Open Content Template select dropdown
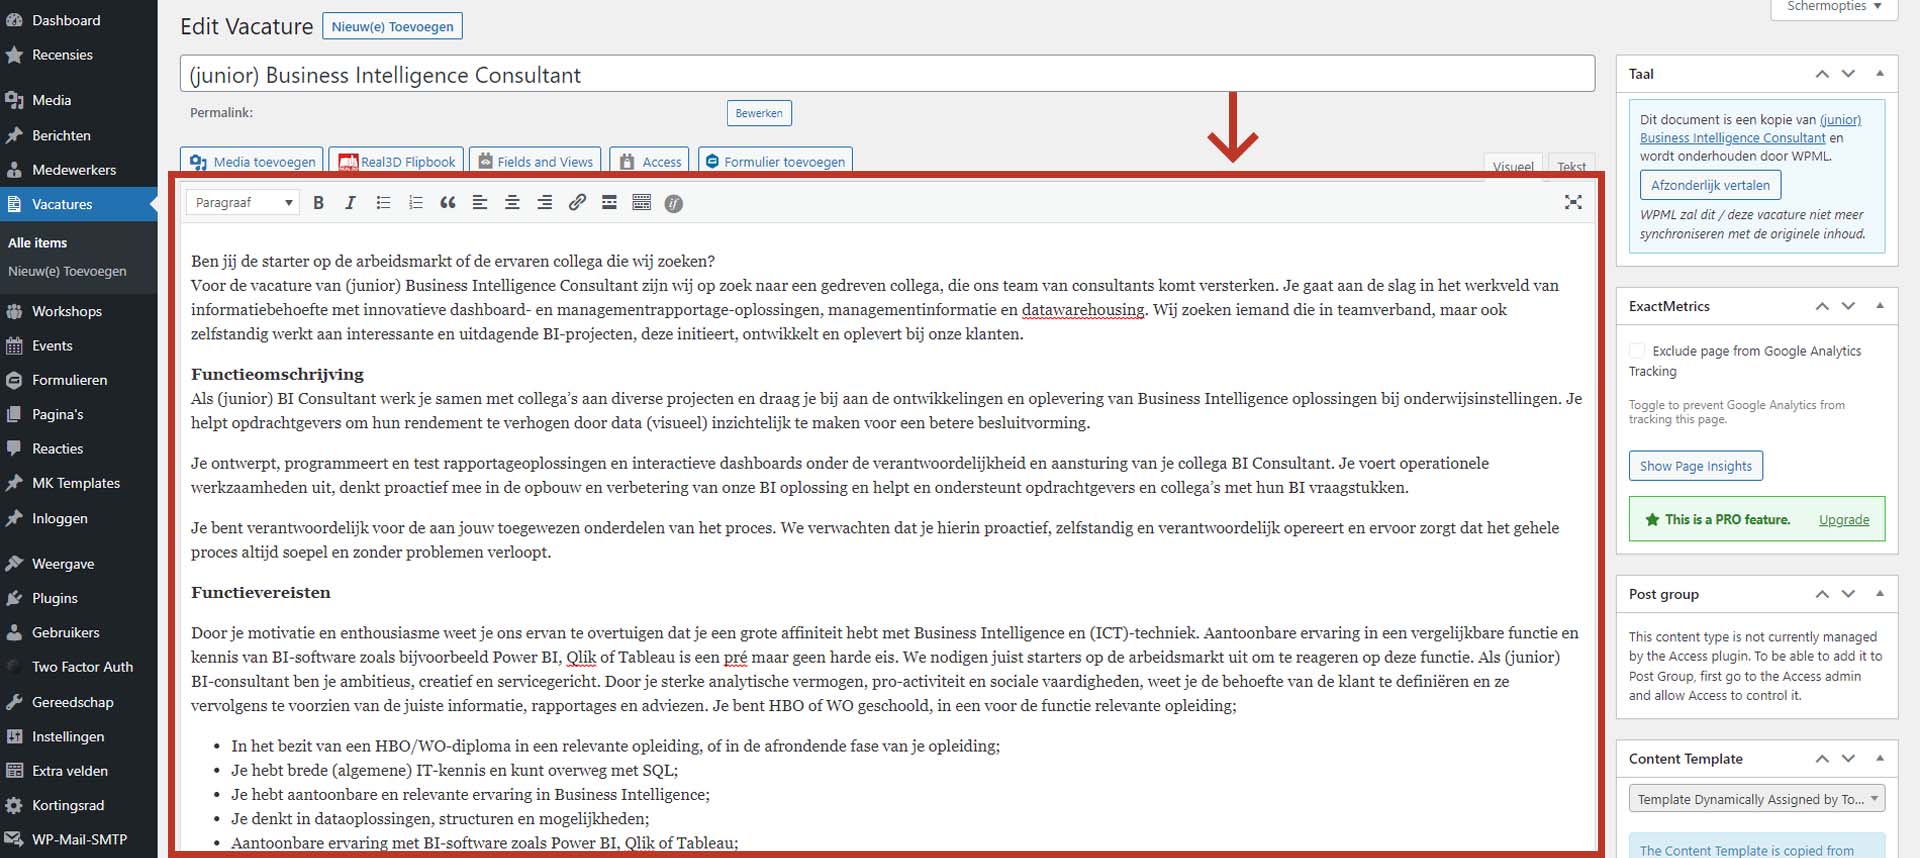 (1757, 799)
